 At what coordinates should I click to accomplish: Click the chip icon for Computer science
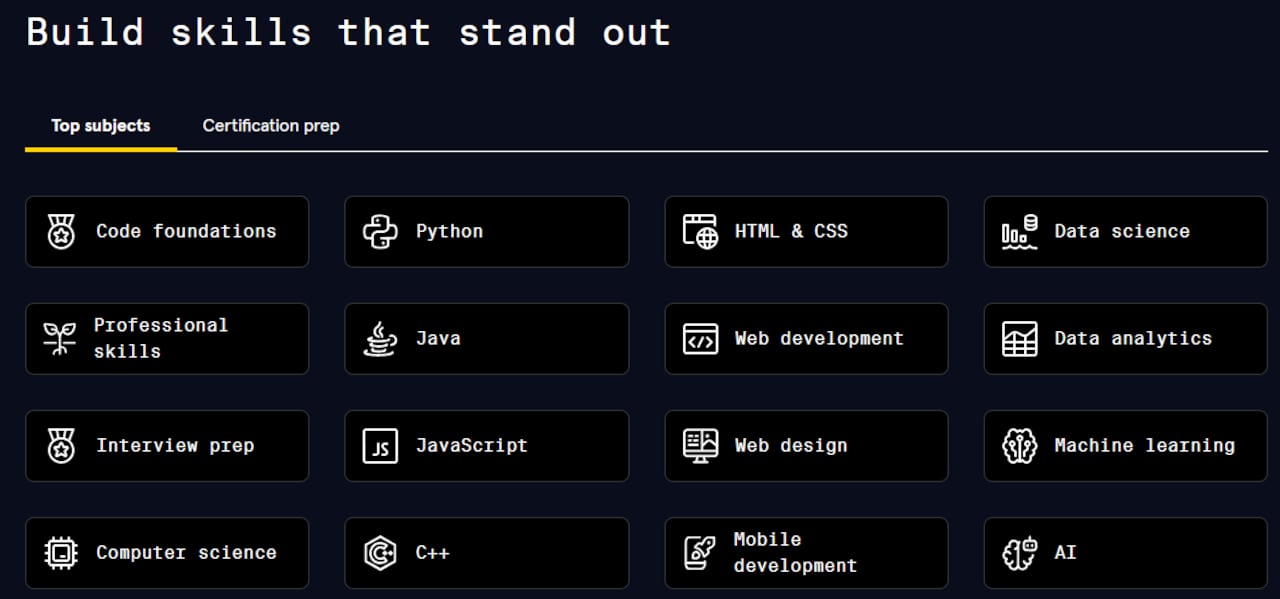(61, 553)
